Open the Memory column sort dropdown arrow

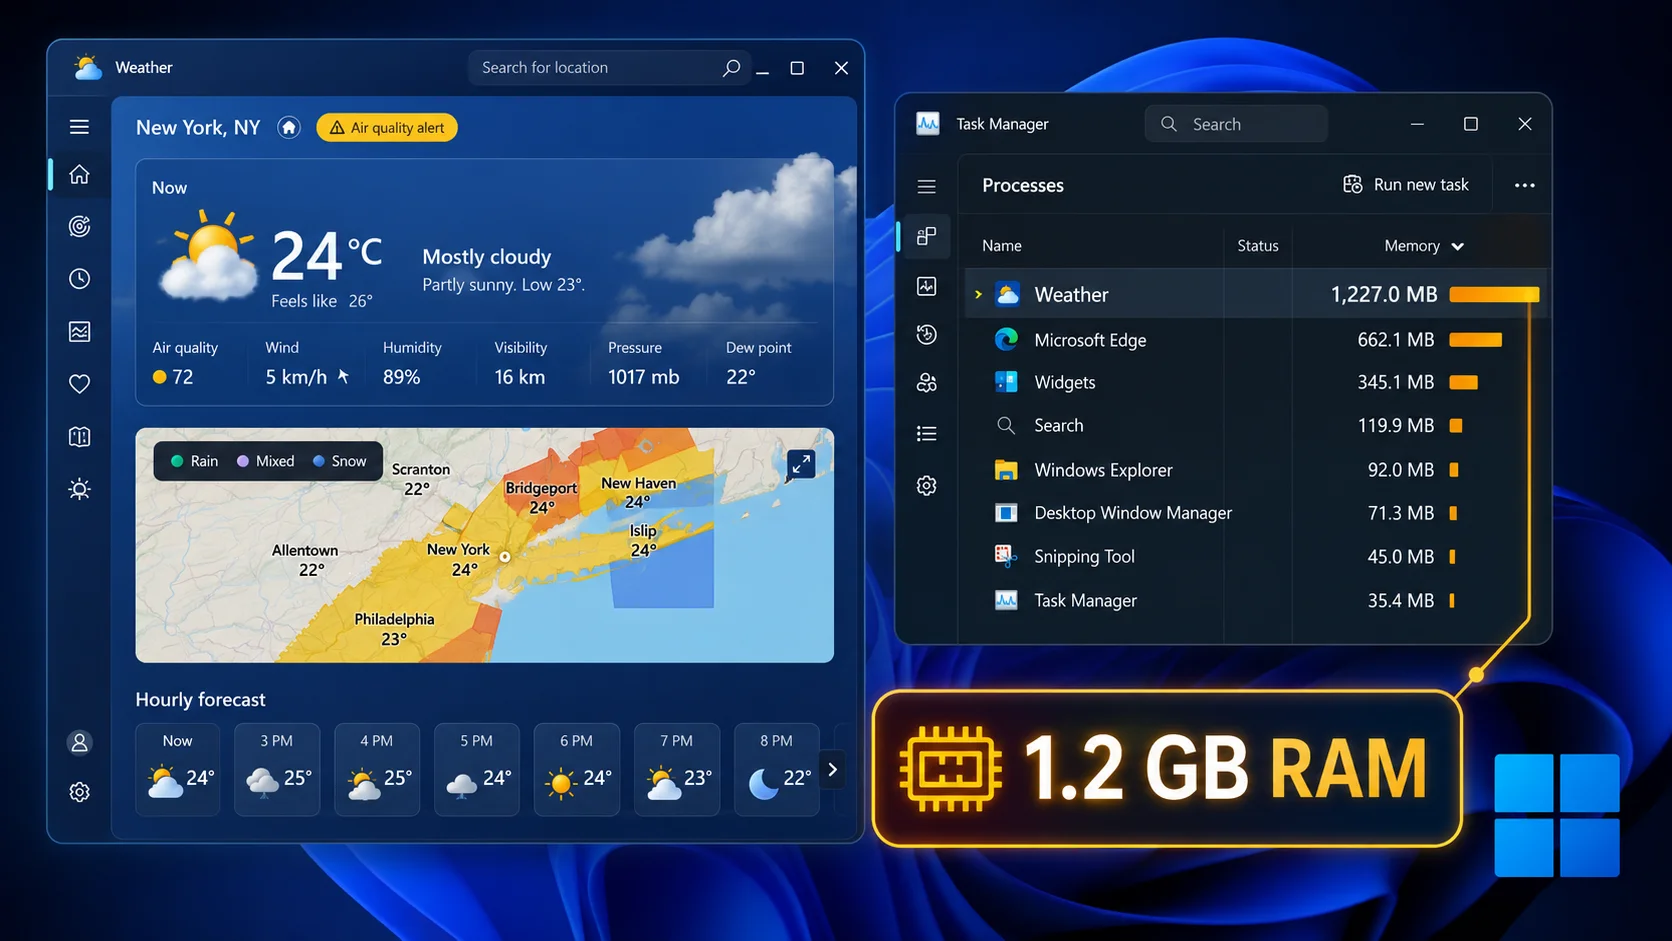click(1457, 247)
